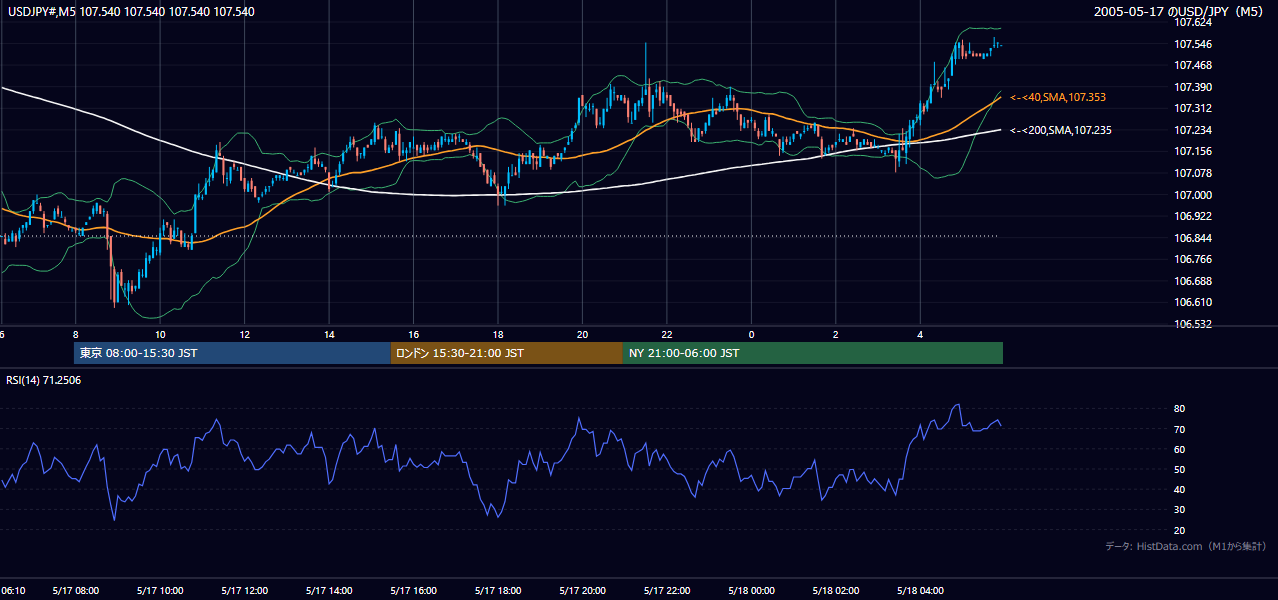Click the RSI scale value 70

pyautogui.click(x=1179, y=429)
